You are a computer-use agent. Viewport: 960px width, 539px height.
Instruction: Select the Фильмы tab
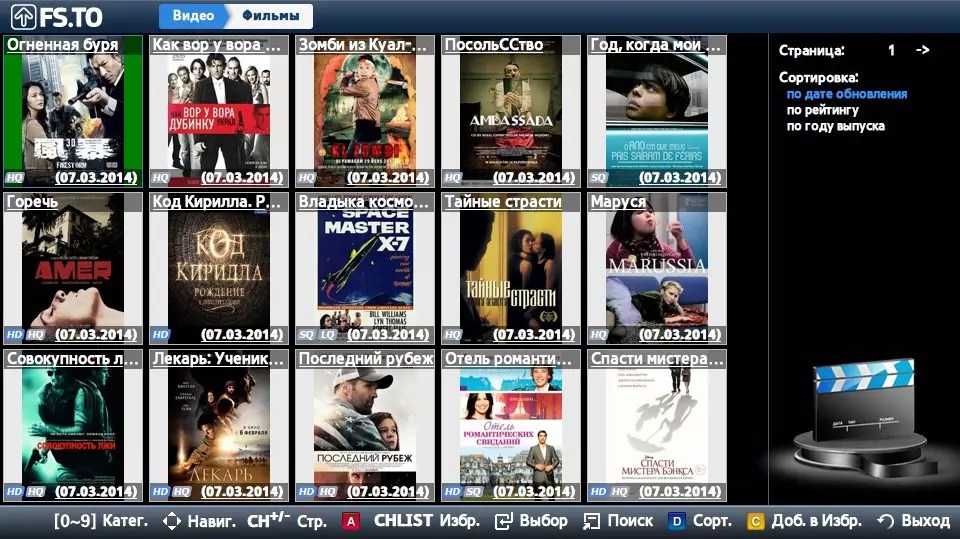pos(270,16)
